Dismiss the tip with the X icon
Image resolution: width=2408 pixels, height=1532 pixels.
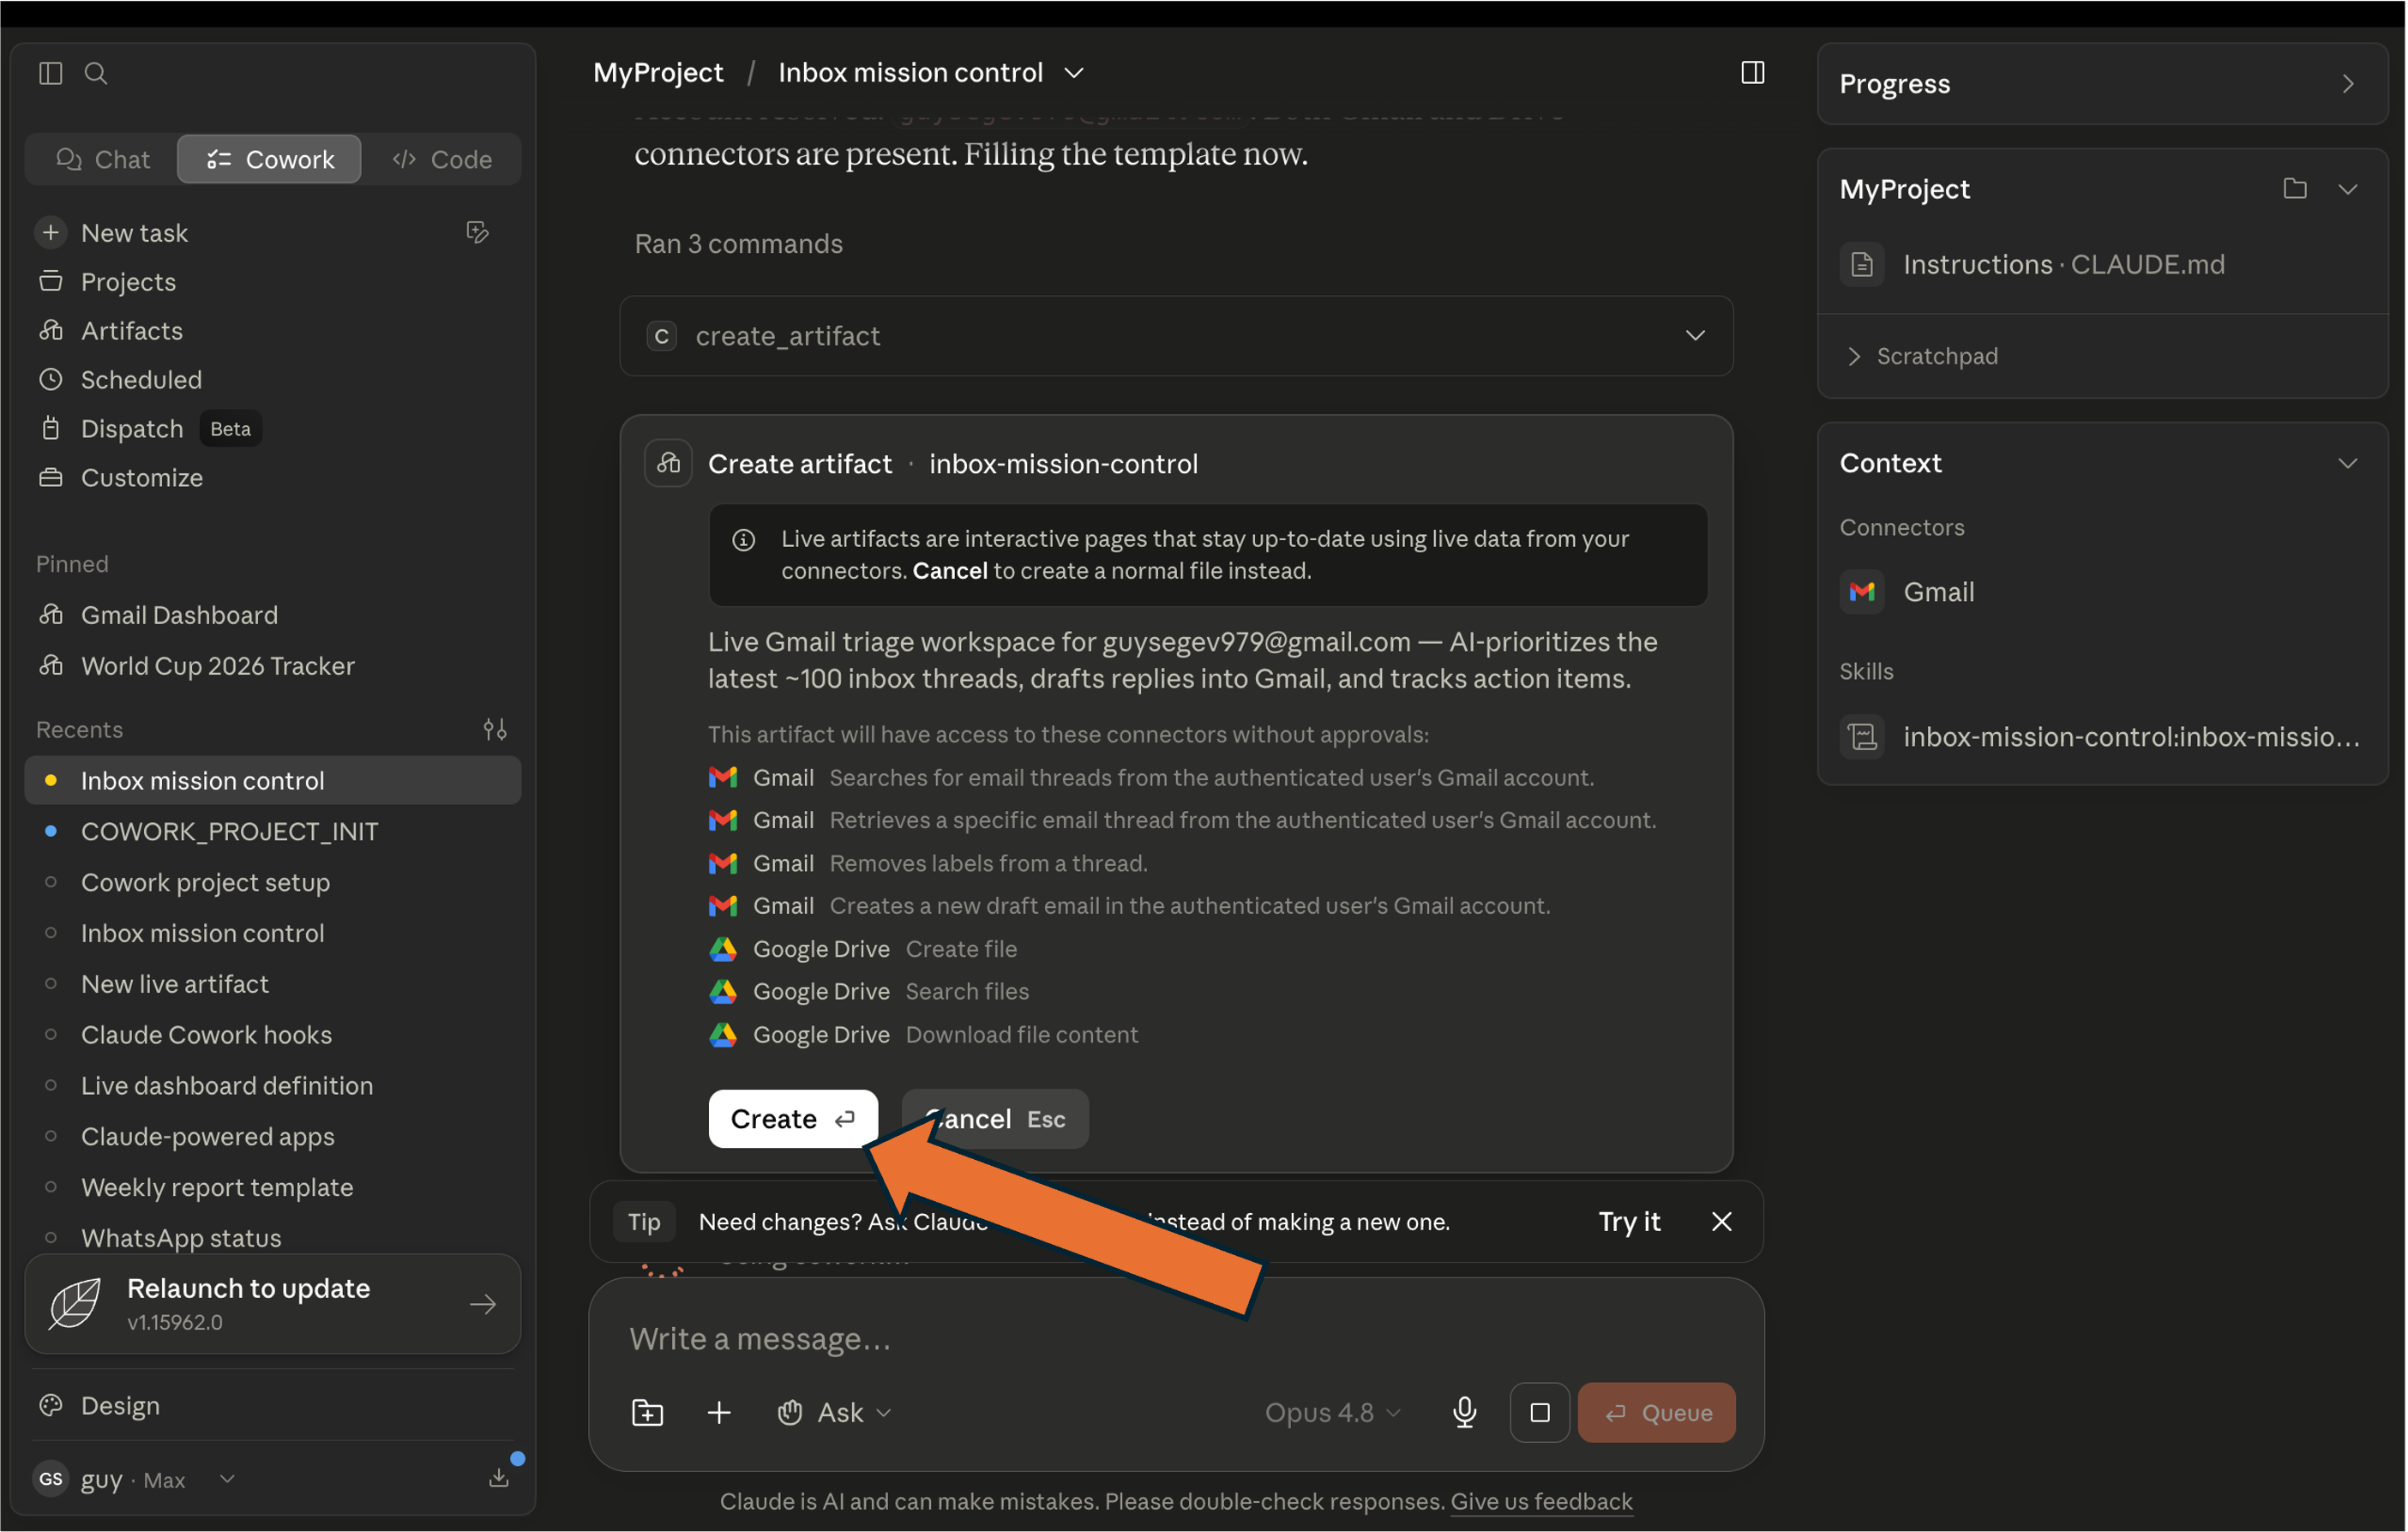tap(1721, 1221)
